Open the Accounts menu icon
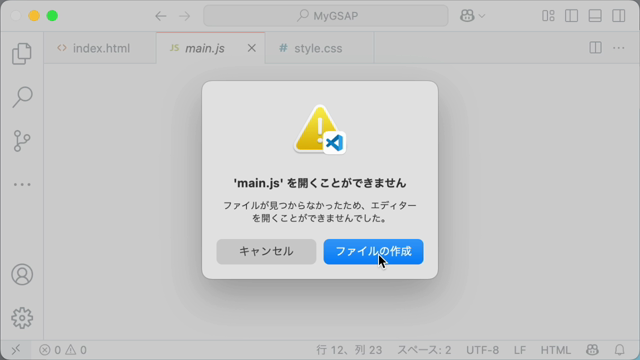The width and height of the screenshot is (640, 360). [x=22, y=274]
